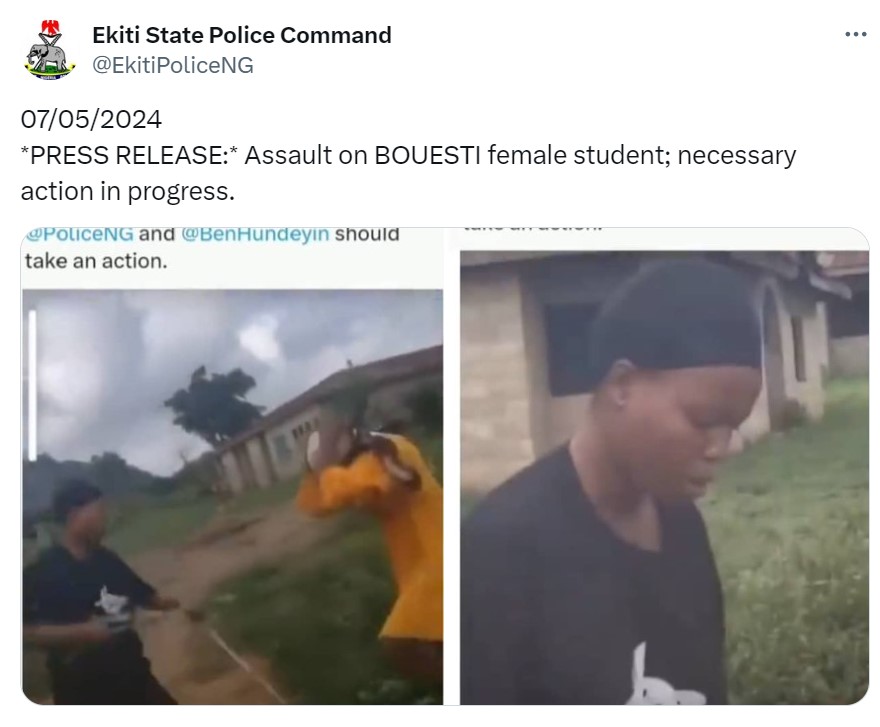Click the @PoliceNG mention in left image
Image resolution: width=880 pixels, height=727 pixels.
point(80,234)
